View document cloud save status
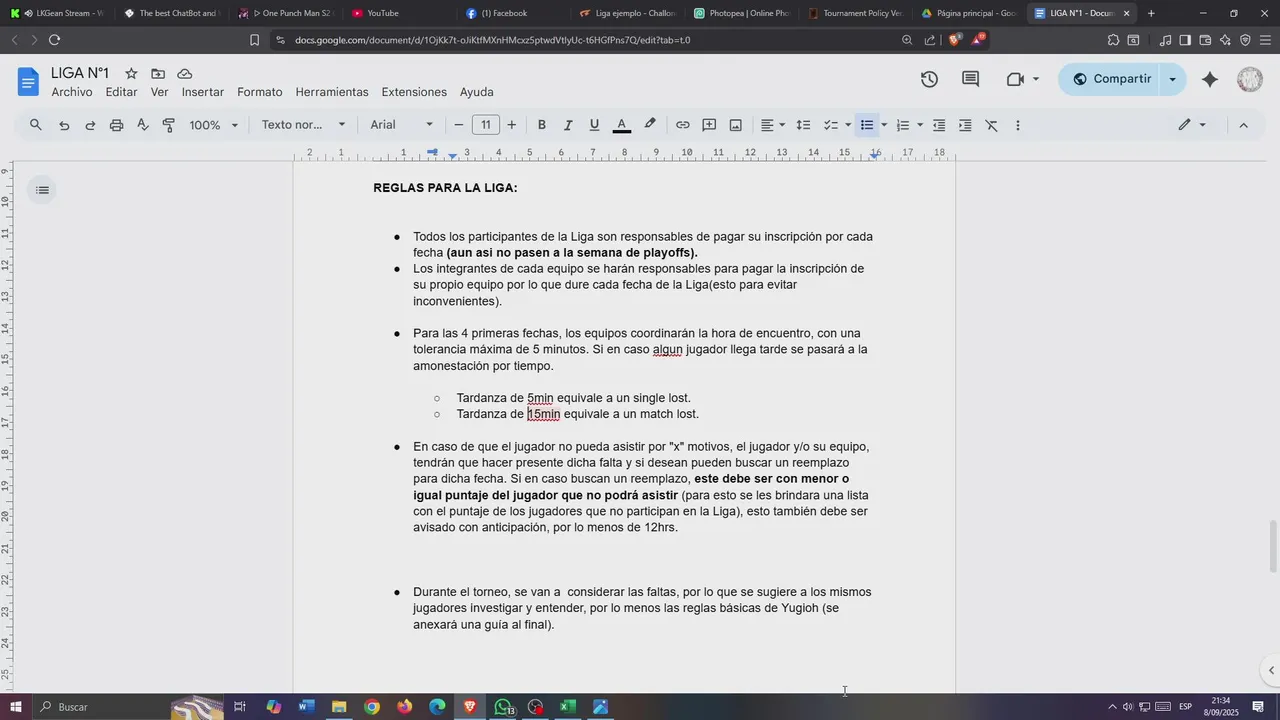Screen dimensions: 1280x720 coord(185,74)
